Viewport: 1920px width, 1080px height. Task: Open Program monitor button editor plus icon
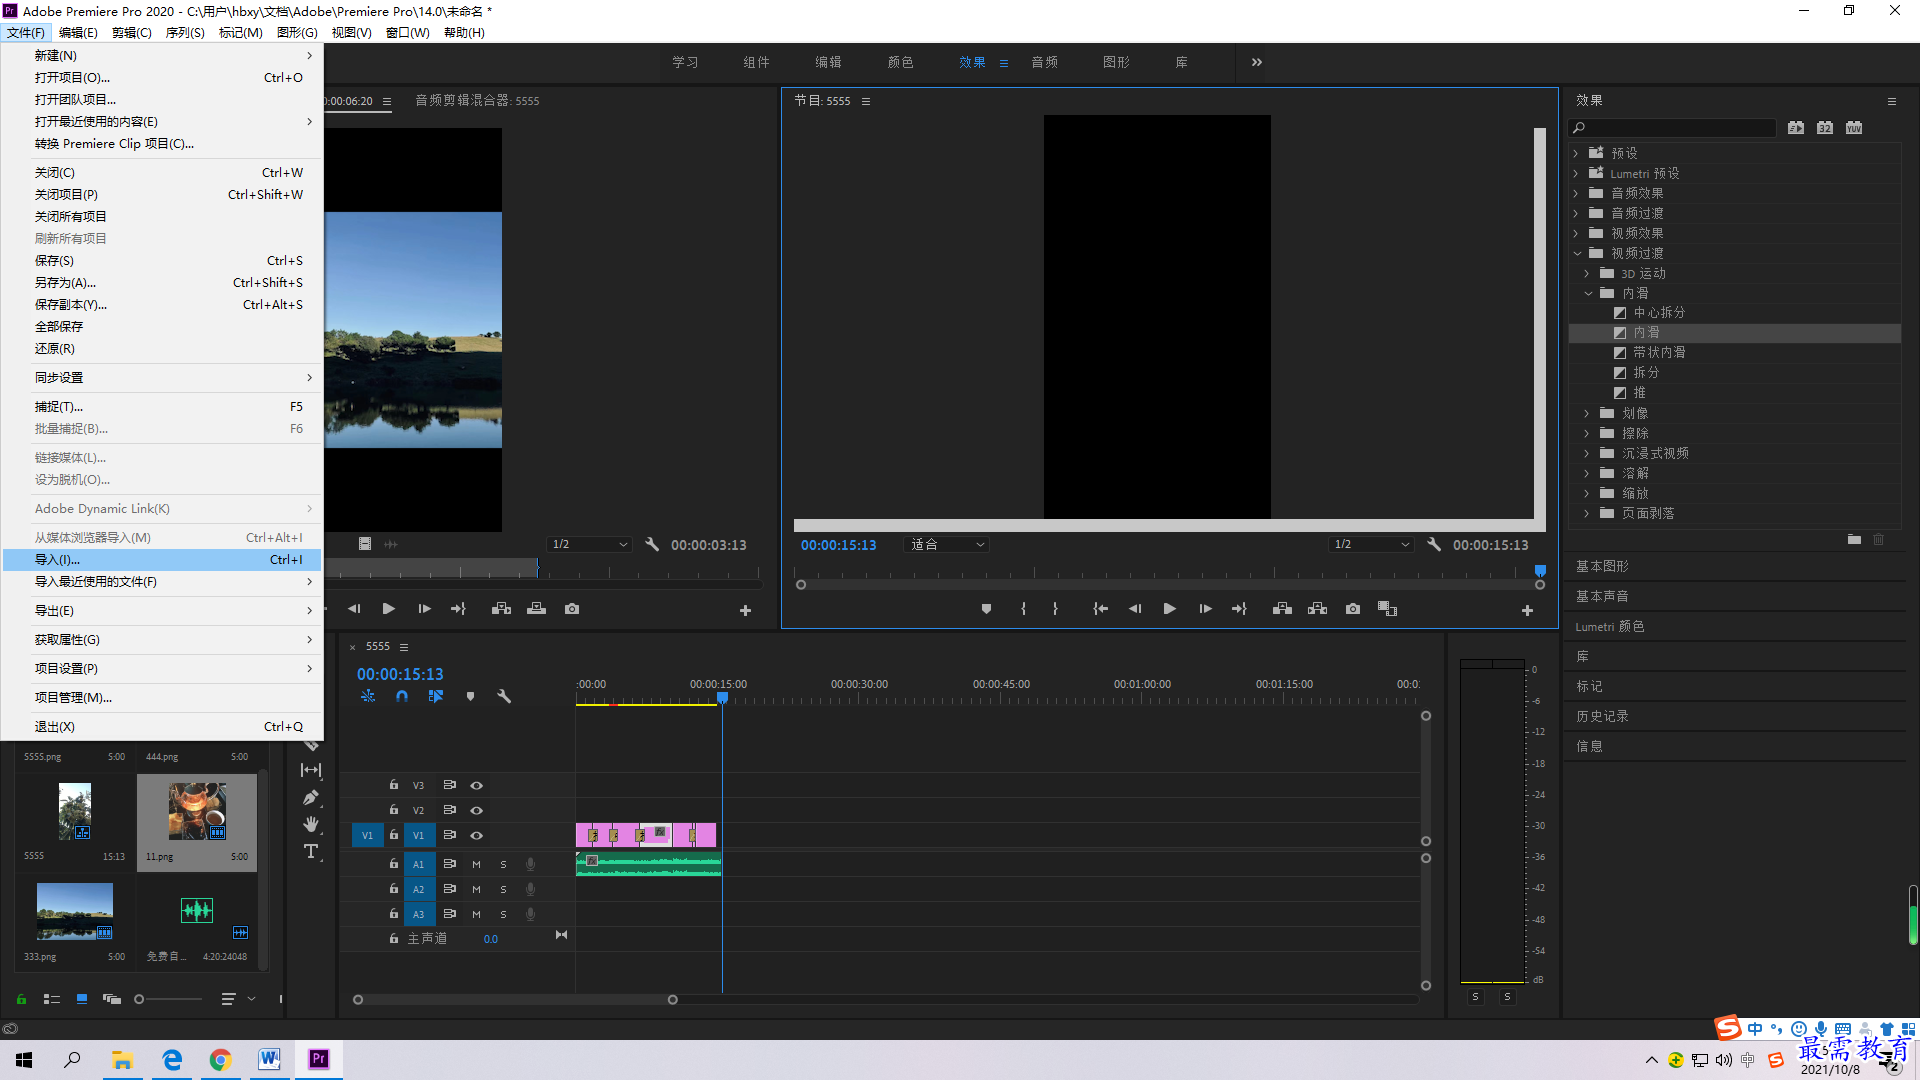(x=1527, y=610)
